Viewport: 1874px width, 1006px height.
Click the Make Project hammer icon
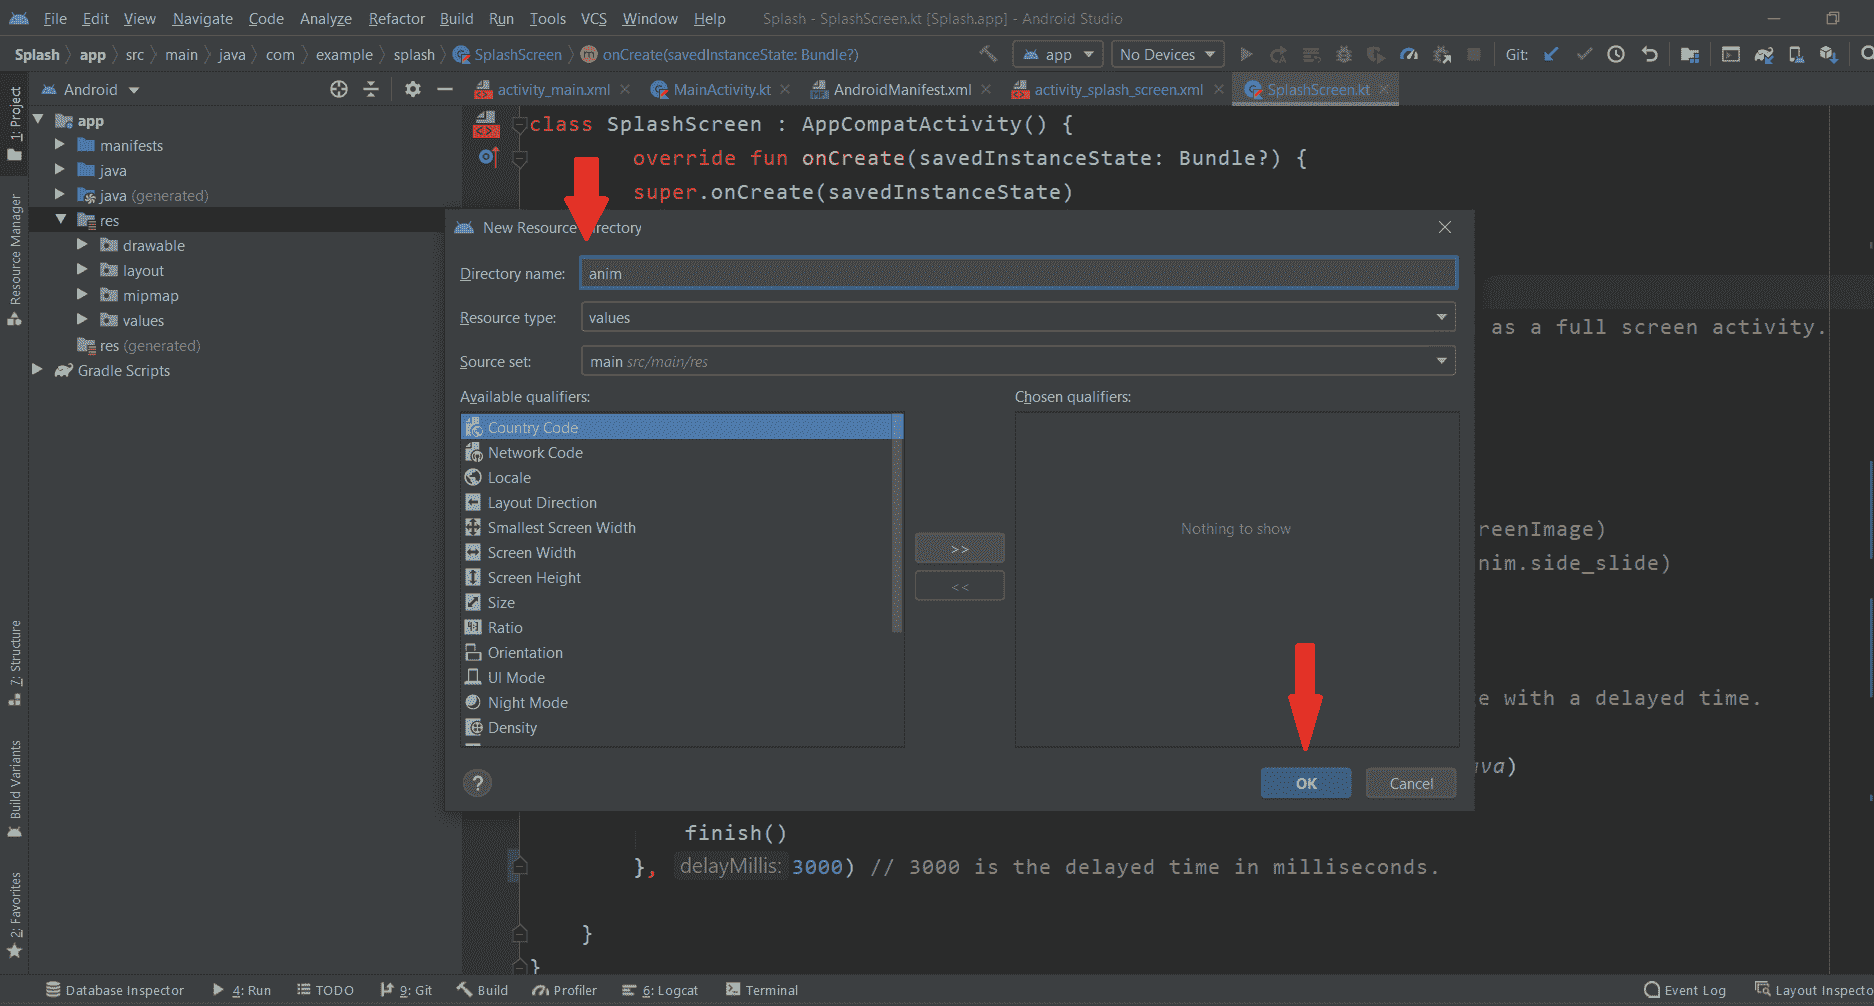pyautogui.click(x=988, y=54)
